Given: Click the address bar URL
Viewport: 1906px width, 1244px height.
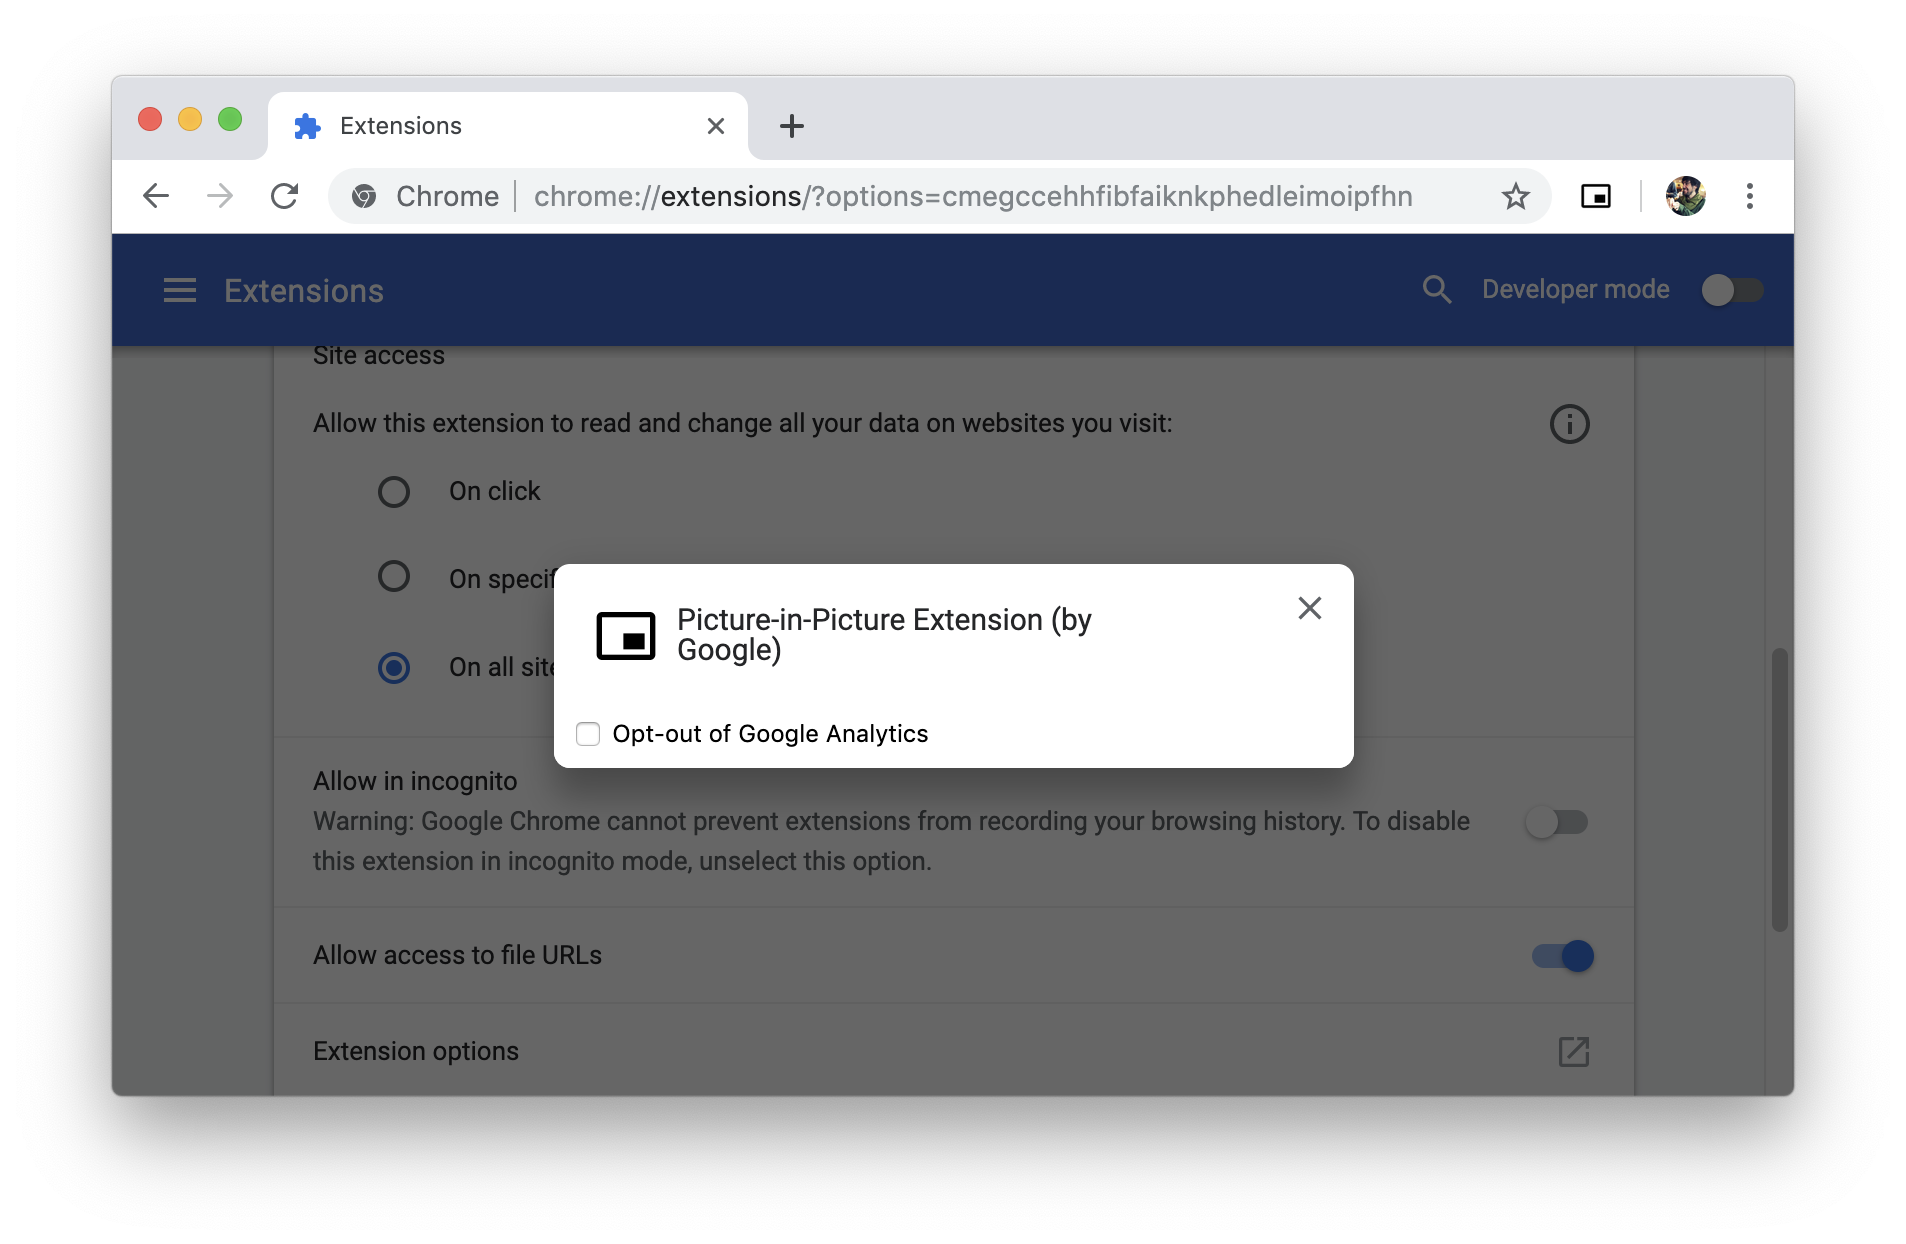Looking at the screenshot, I should pyautogui.click(x=973, y=196).
